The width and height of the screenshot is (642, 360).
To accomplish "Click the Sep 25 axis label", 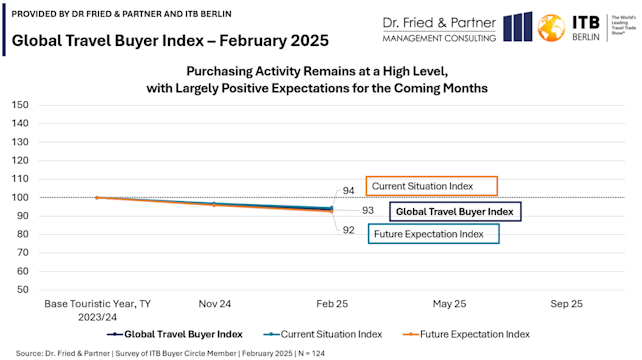I will click(566, 304).
